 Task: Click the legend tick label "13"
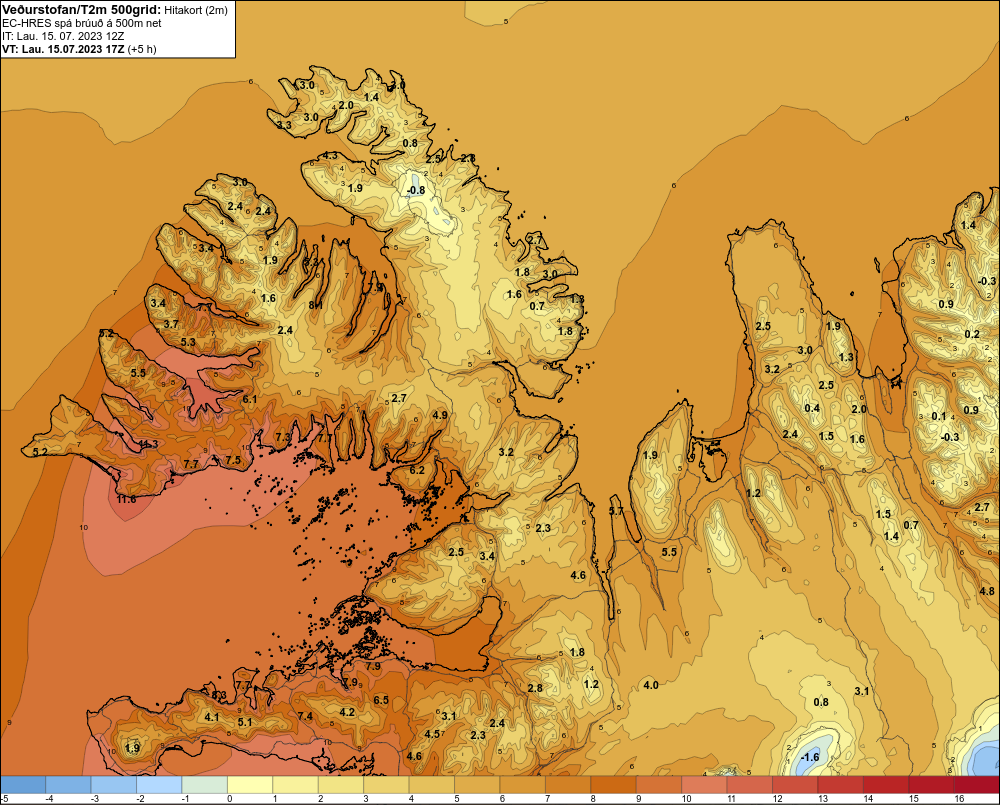[823, 799]
